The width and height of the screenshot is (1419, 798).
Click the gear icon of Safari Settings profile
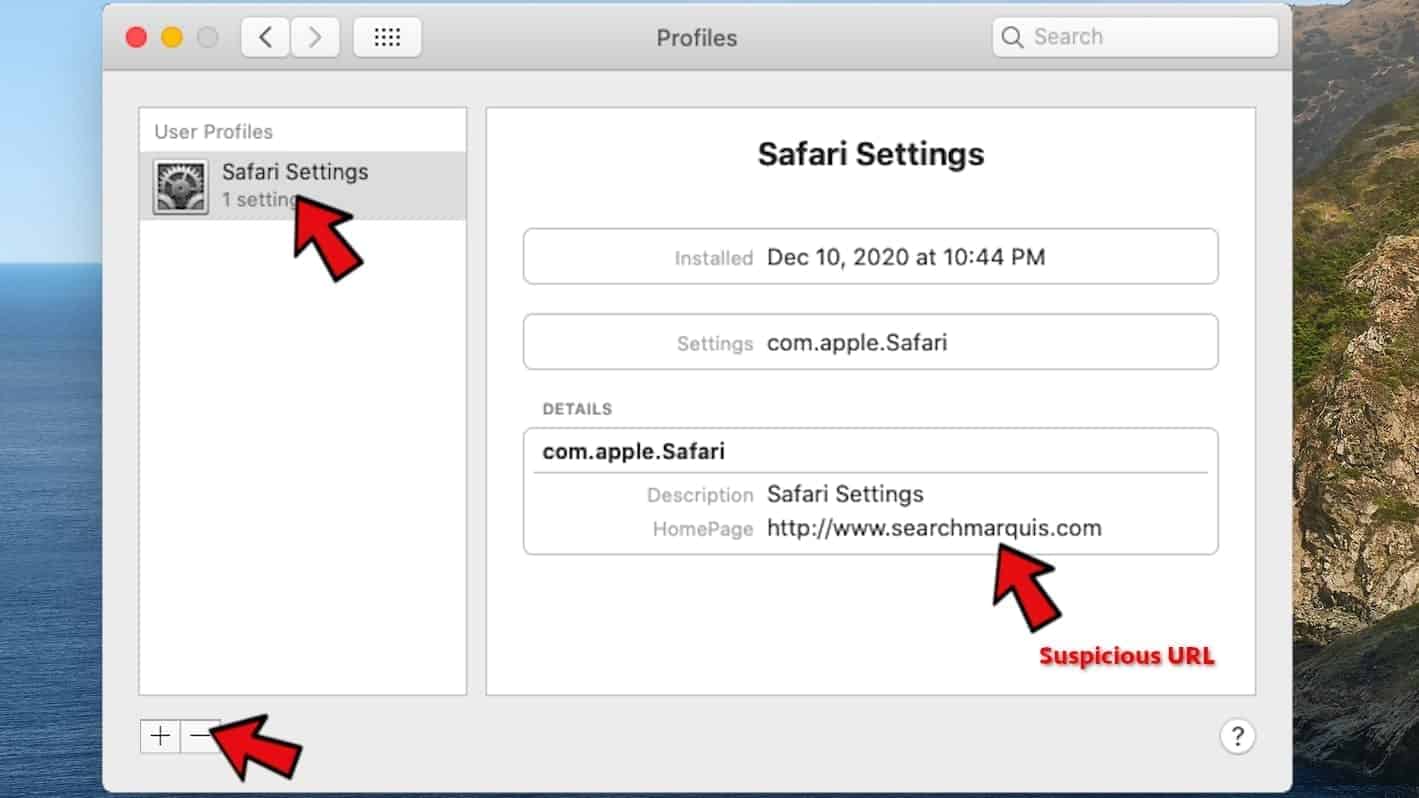pos(180,187)
